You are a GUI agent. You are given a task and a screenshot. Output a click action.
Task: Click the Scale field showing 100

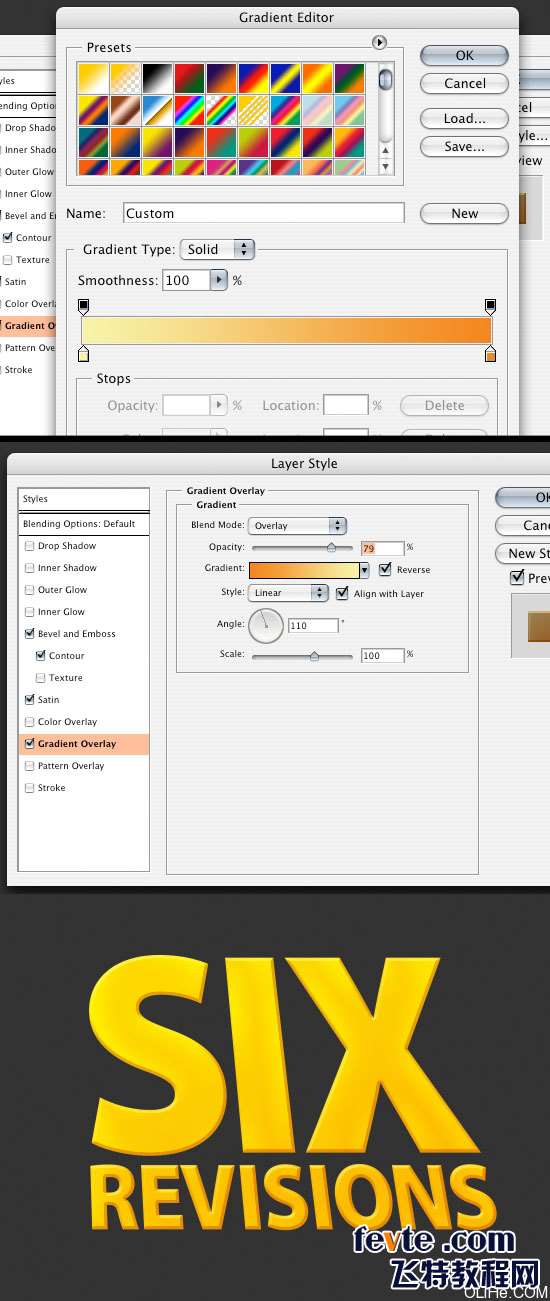tap(382, 656)
